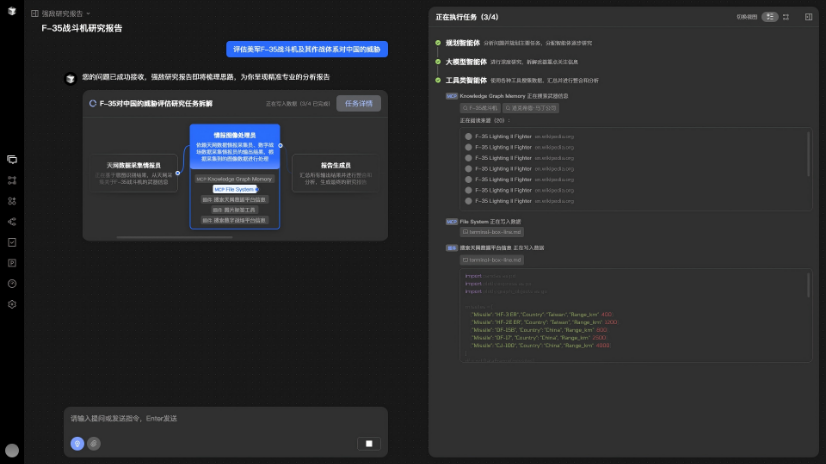Viewport: 826px width, 464px height.
Task: Click the 任务详情 button
Action: pyautogui.click(x=359, y=103)
